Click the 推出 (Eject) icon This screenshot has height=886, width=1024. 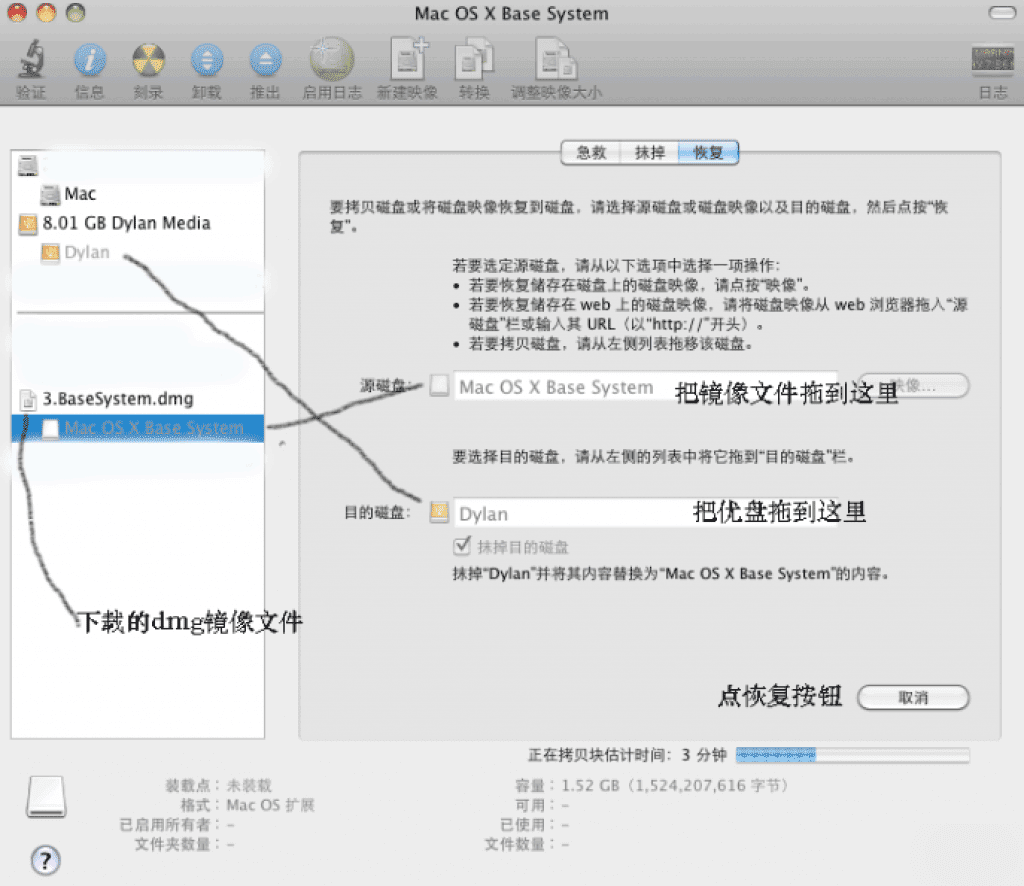click(x=264, y=60)
